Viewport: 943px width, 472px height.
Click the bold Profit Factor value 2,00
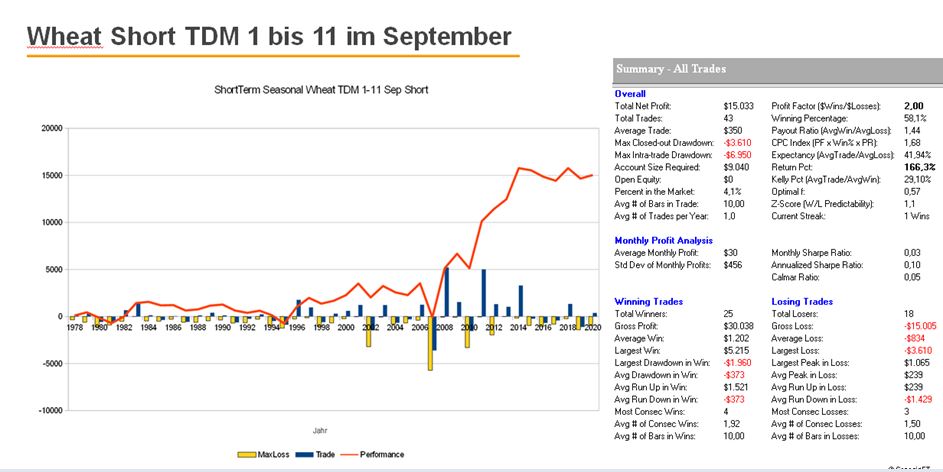click(912, 105)
